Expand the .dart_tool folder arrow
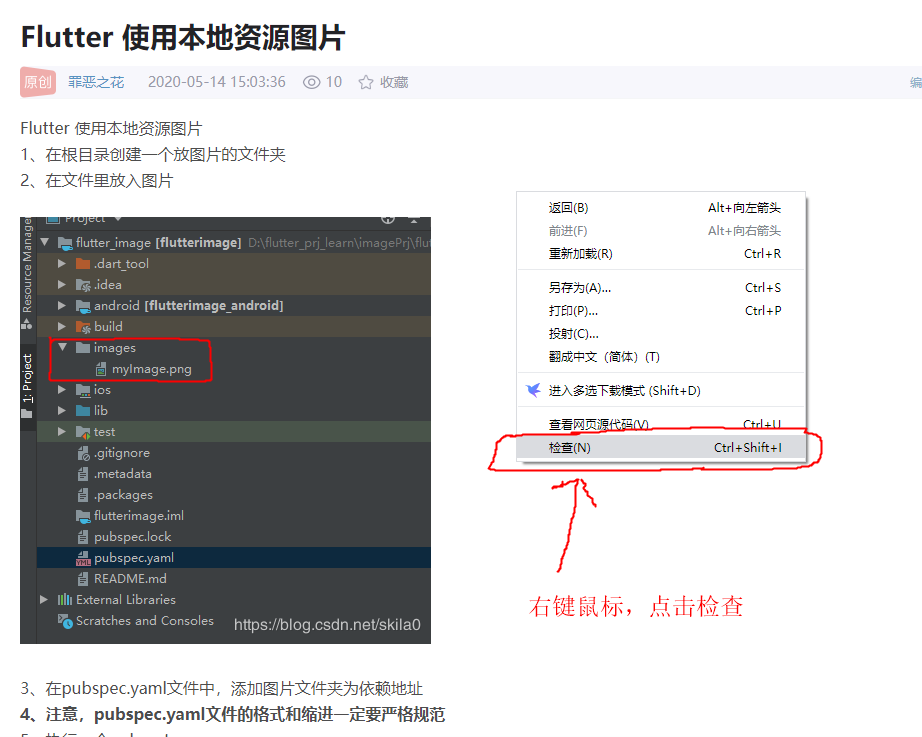Screen dimensions: 922x737 [62, 264]
